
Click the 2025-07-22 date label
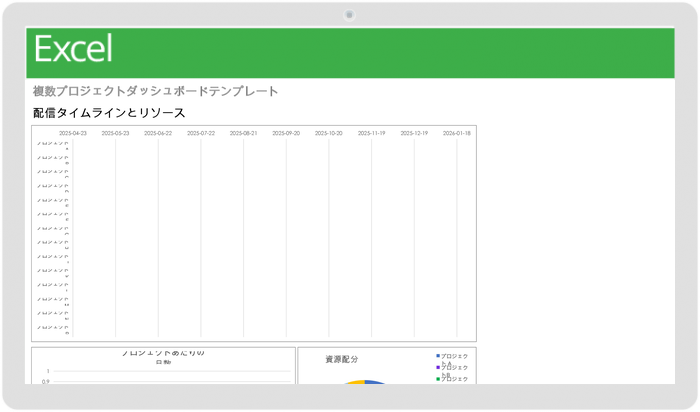click(x=201, y=133)
